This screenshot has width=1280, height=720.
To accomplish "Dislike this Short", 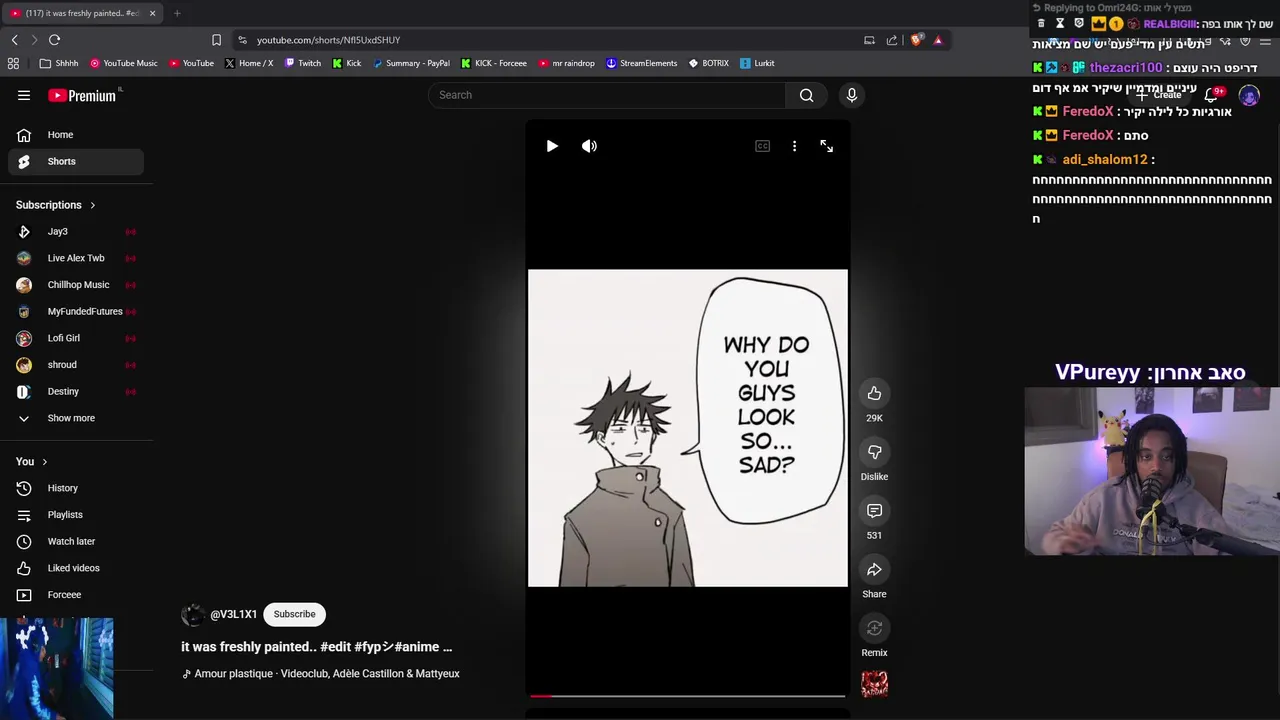I will (x=874, y=452).
